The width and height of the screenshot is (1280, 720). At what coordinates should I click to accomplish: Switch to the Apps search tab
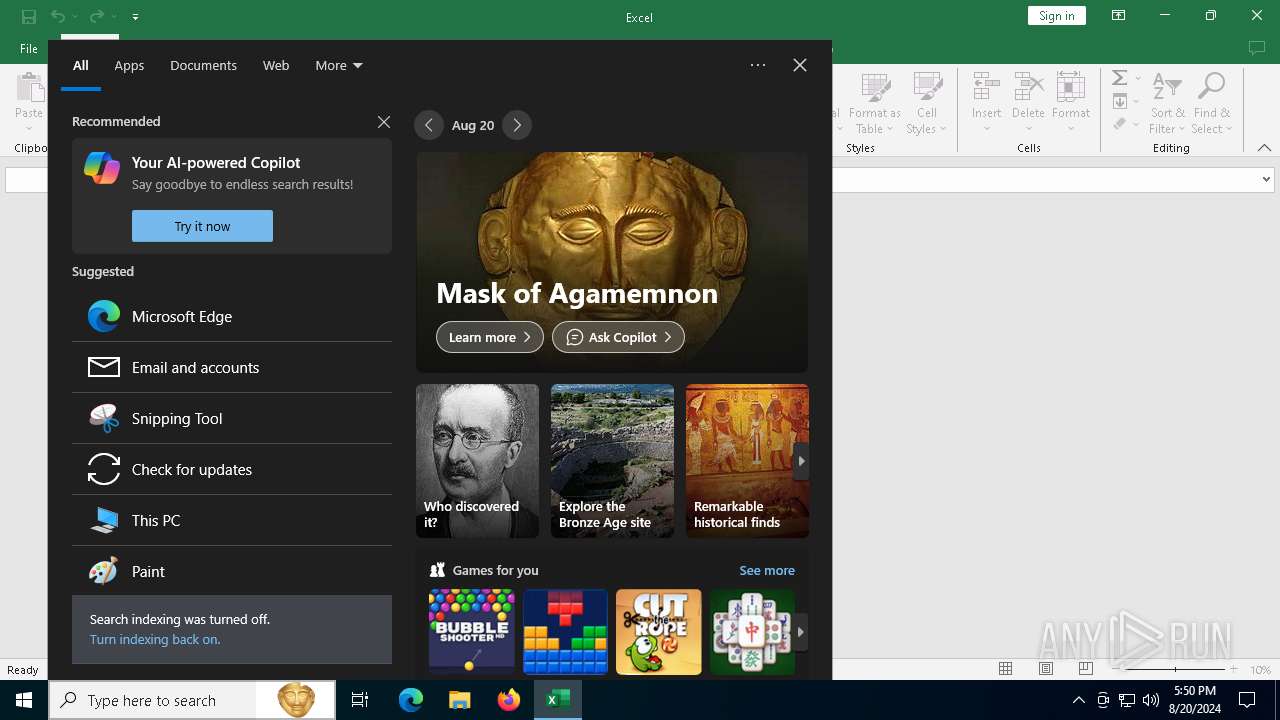coord(129,65)
